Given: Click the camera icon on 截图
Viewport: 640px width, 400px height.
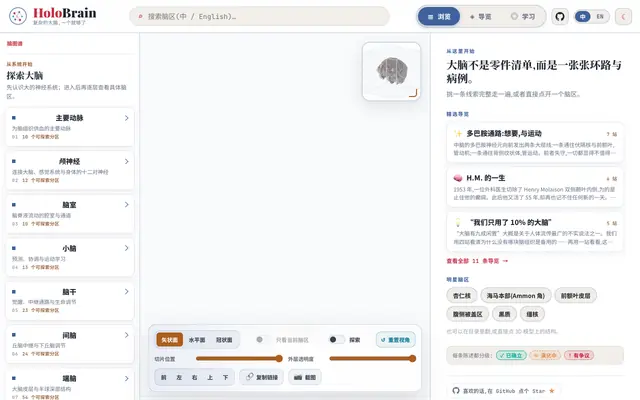Looking at the screenshot, I should point(298,377).
